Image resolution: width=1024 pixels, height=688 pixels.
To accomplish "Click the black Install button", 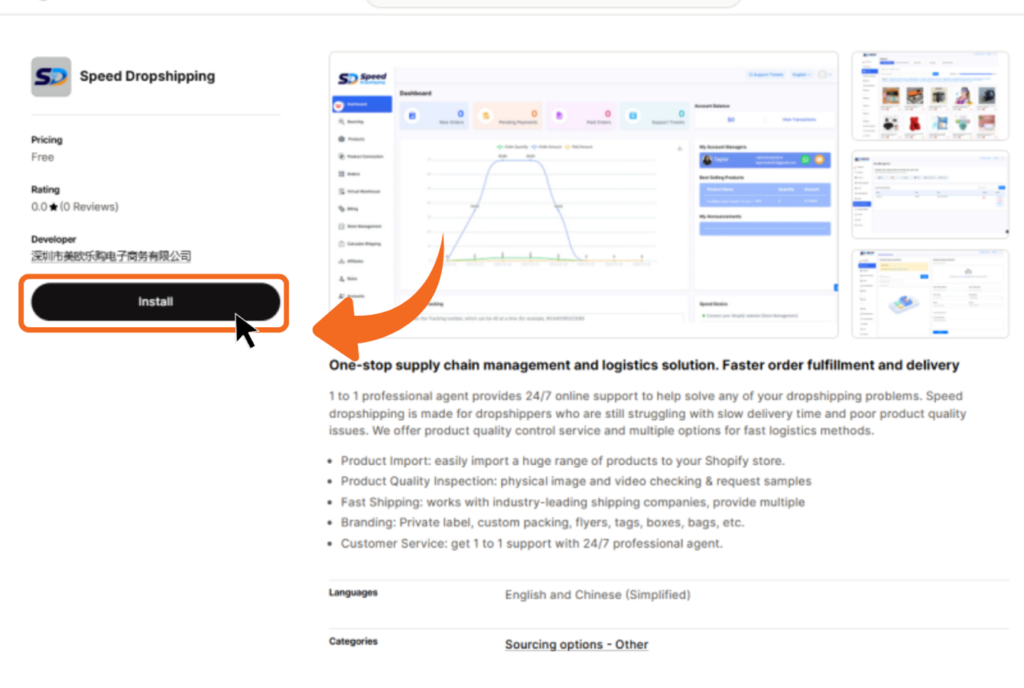I will coord(155,302).
